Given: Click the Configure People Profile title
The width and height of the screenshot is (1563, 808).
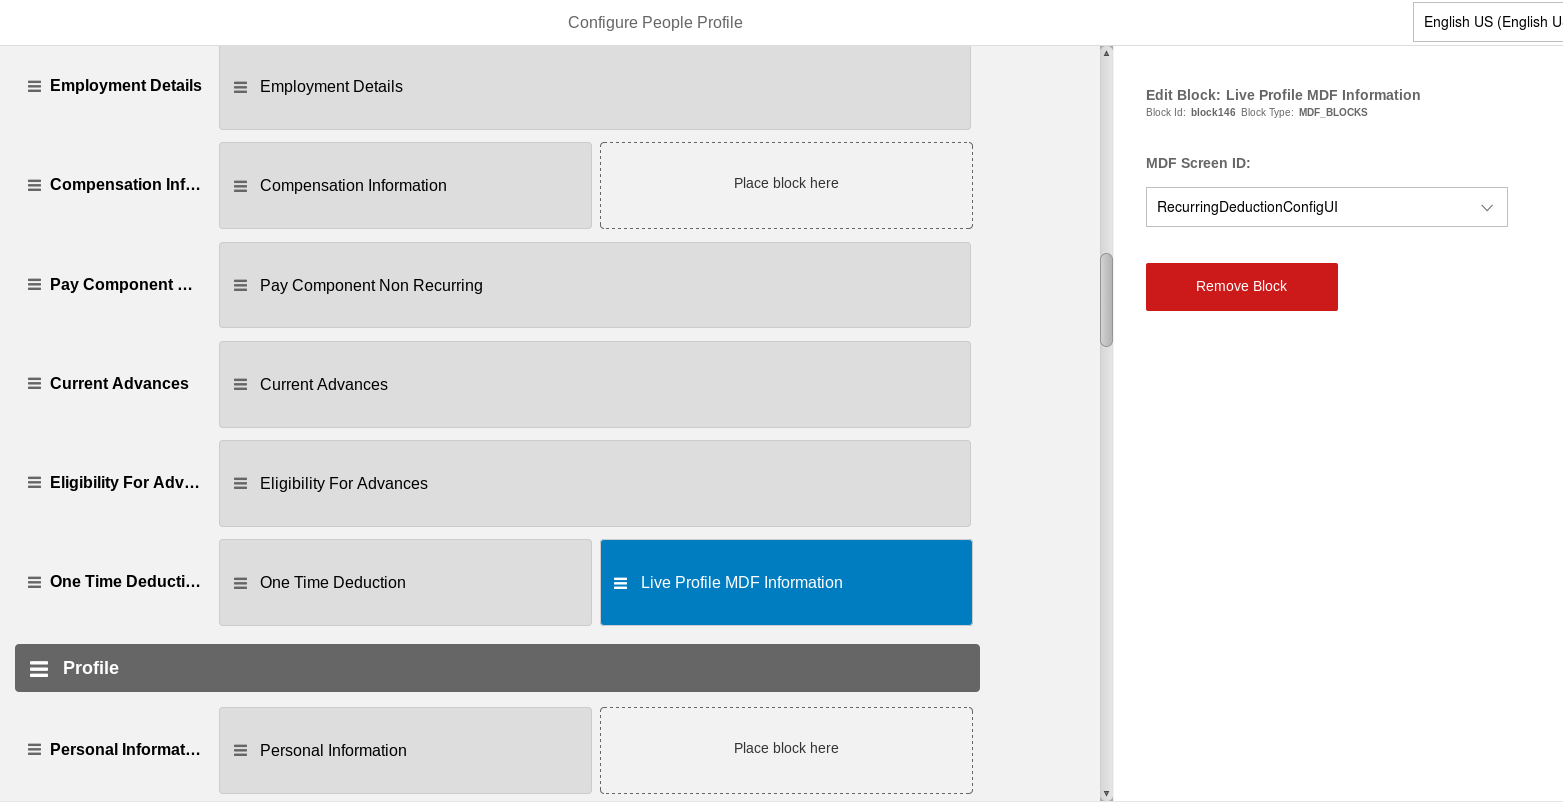Looking at the screenshot, I should tap(655, 23).
